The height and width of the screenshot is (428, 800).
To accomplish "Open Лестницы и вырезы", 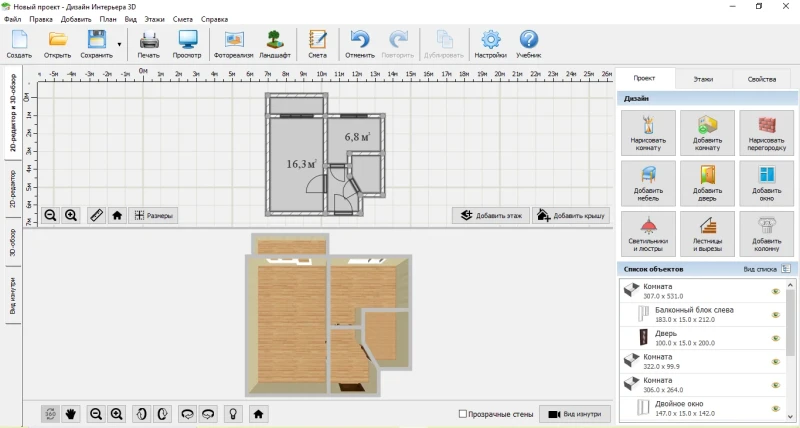I will pos(707,234).
